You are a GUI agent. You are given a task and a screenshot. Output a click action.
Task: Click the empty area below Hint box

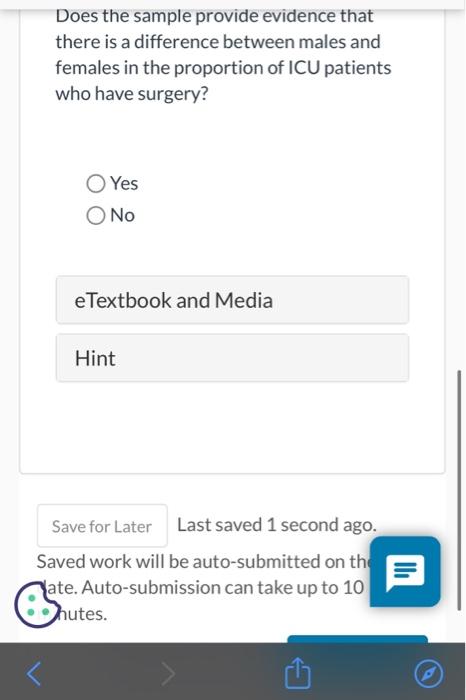(232, 426)
